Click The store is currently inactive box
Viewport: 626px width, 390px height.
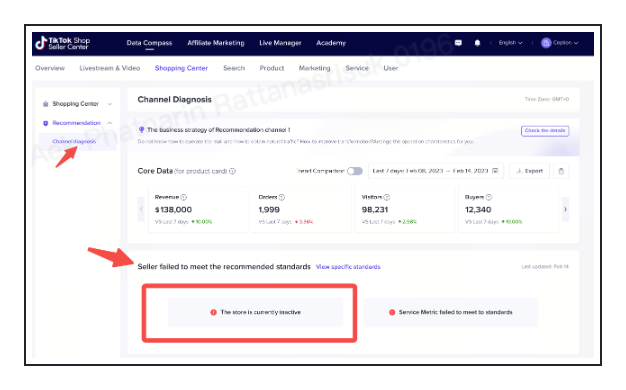pos(256,312)
